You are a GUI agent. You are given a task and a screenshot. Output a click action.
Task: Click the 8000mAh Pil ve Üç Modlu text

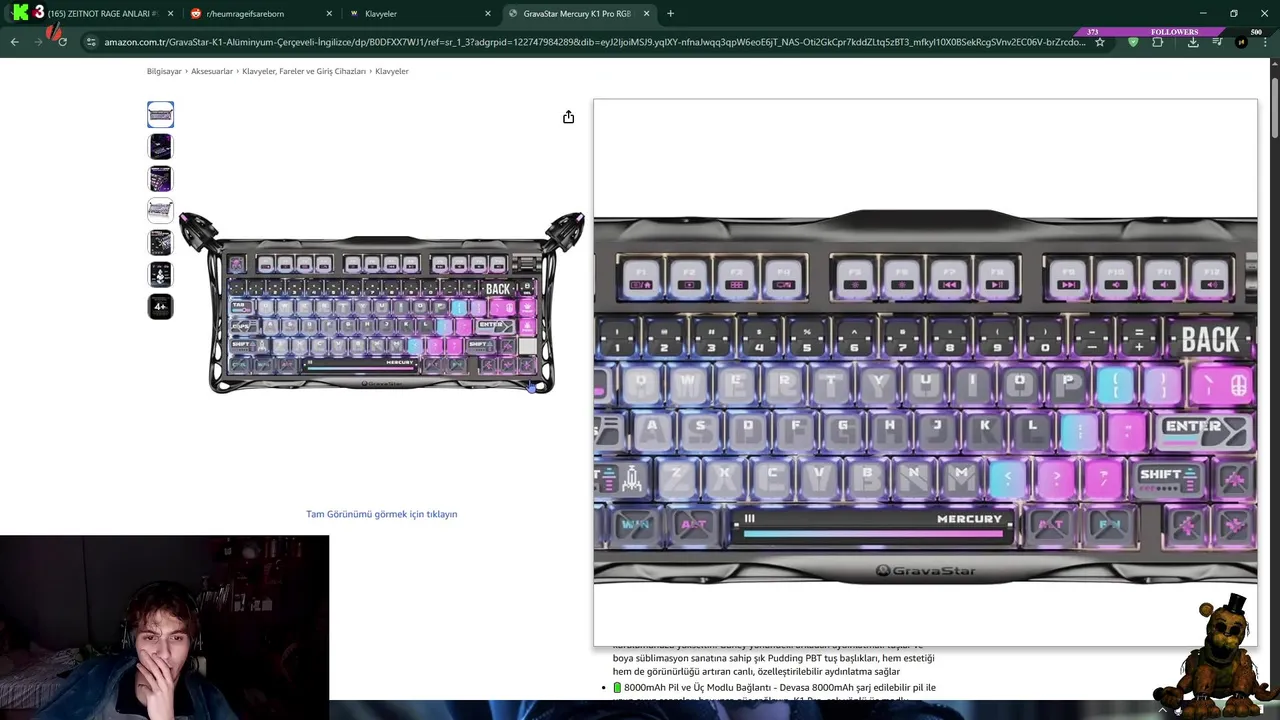coord(780,688)
